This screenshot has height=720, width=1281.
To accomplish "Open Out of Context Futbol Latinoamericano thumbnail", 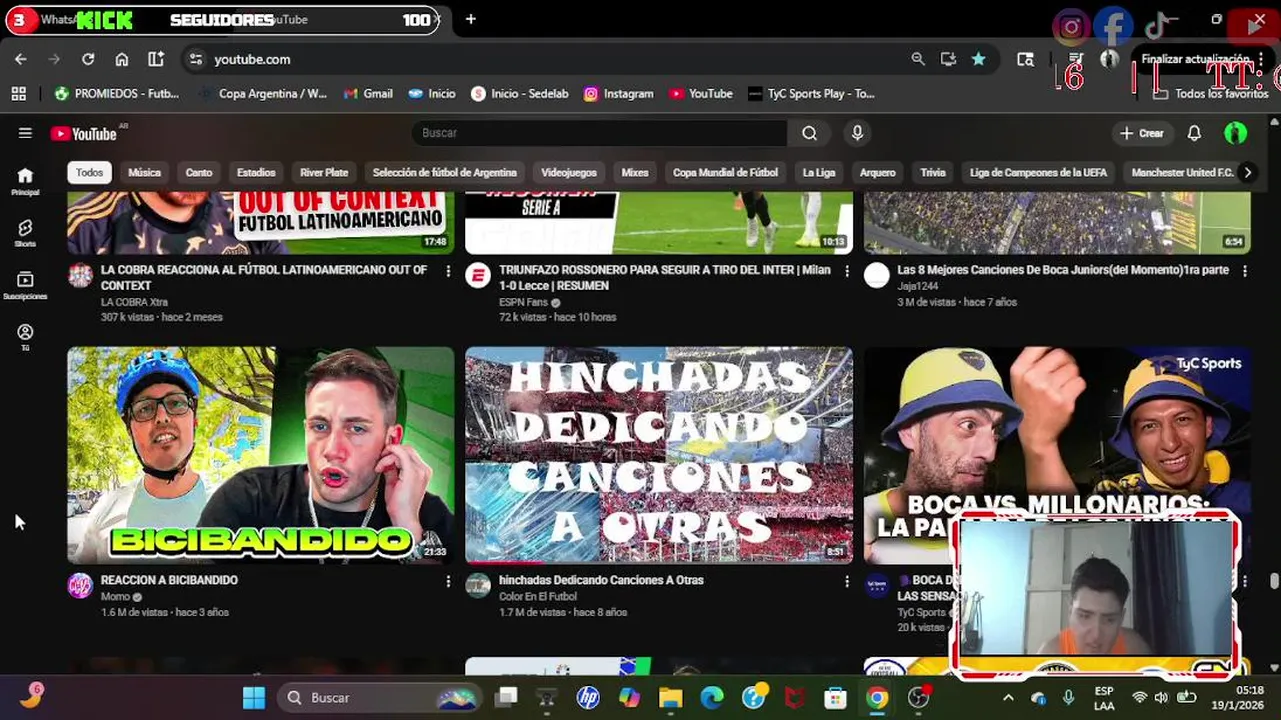I will [x=260, y=222].
